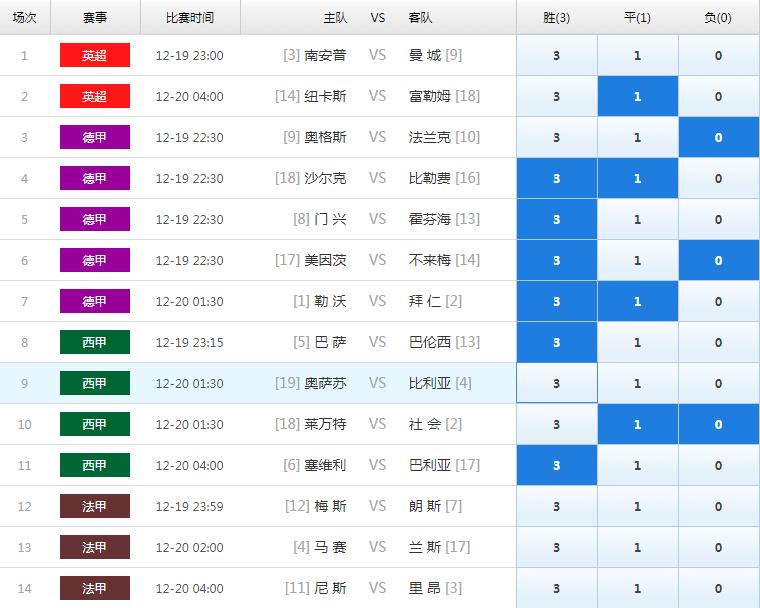Click the match time 12-19 23:15
Image resolution: width=760 pixels, height=608 pixels.
tap(190, 342)
